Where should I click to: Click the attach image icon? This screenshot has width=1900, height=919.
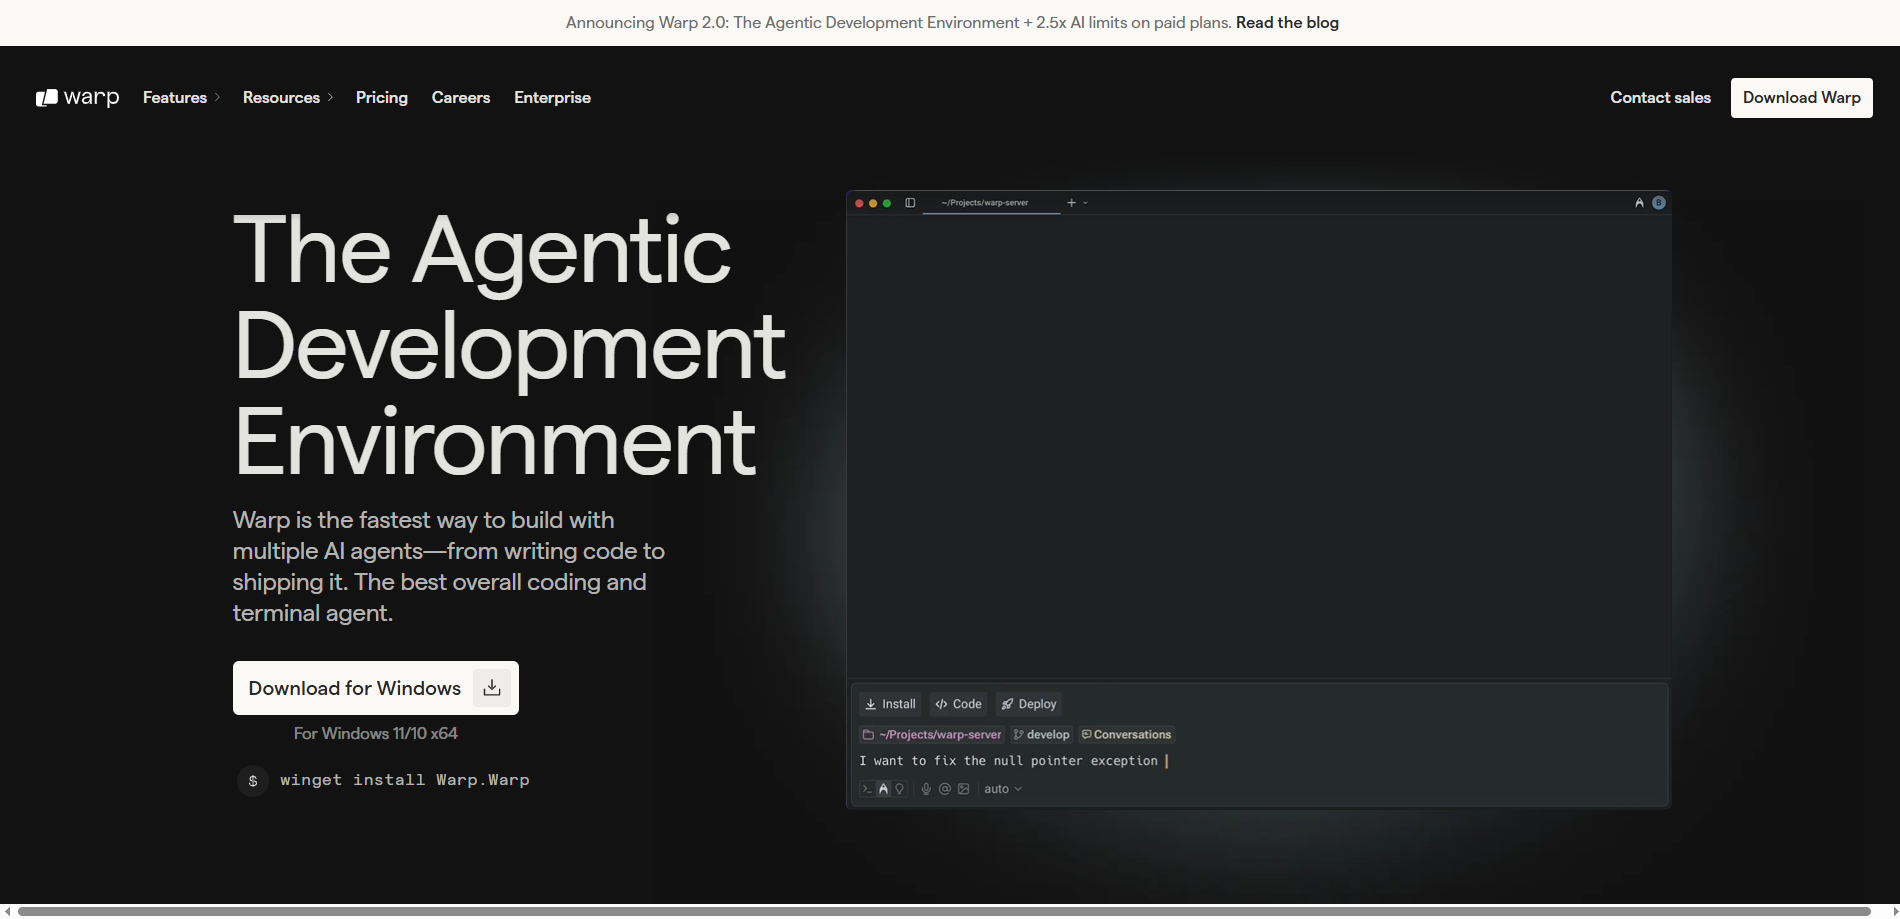point(964,789)
